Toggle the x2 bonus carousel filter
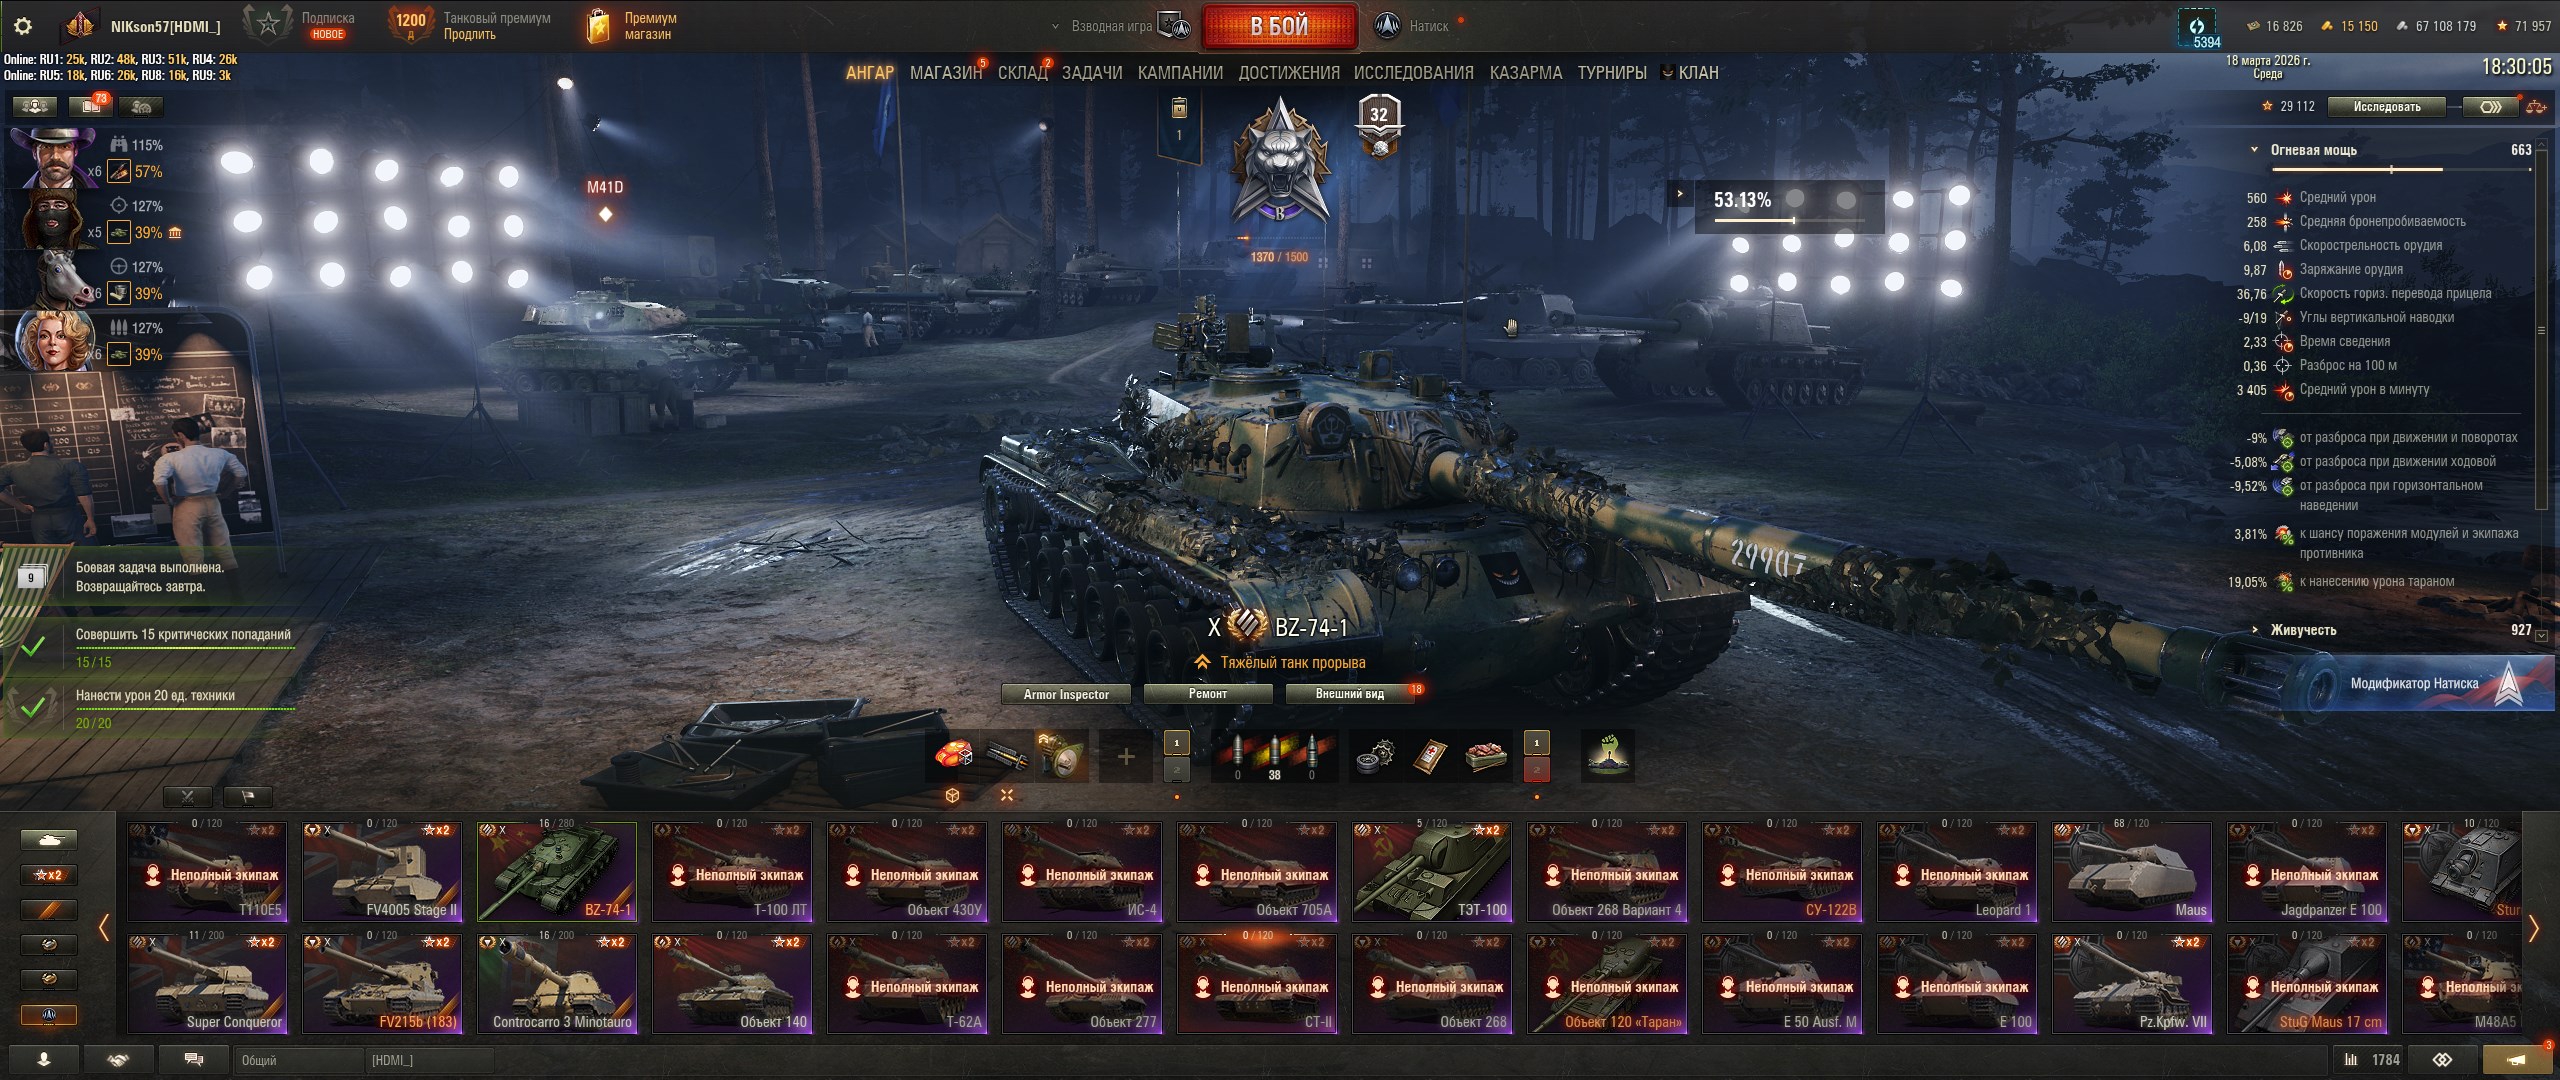This screenshot has height=1080, width=2560. click(x=48, y=875)
